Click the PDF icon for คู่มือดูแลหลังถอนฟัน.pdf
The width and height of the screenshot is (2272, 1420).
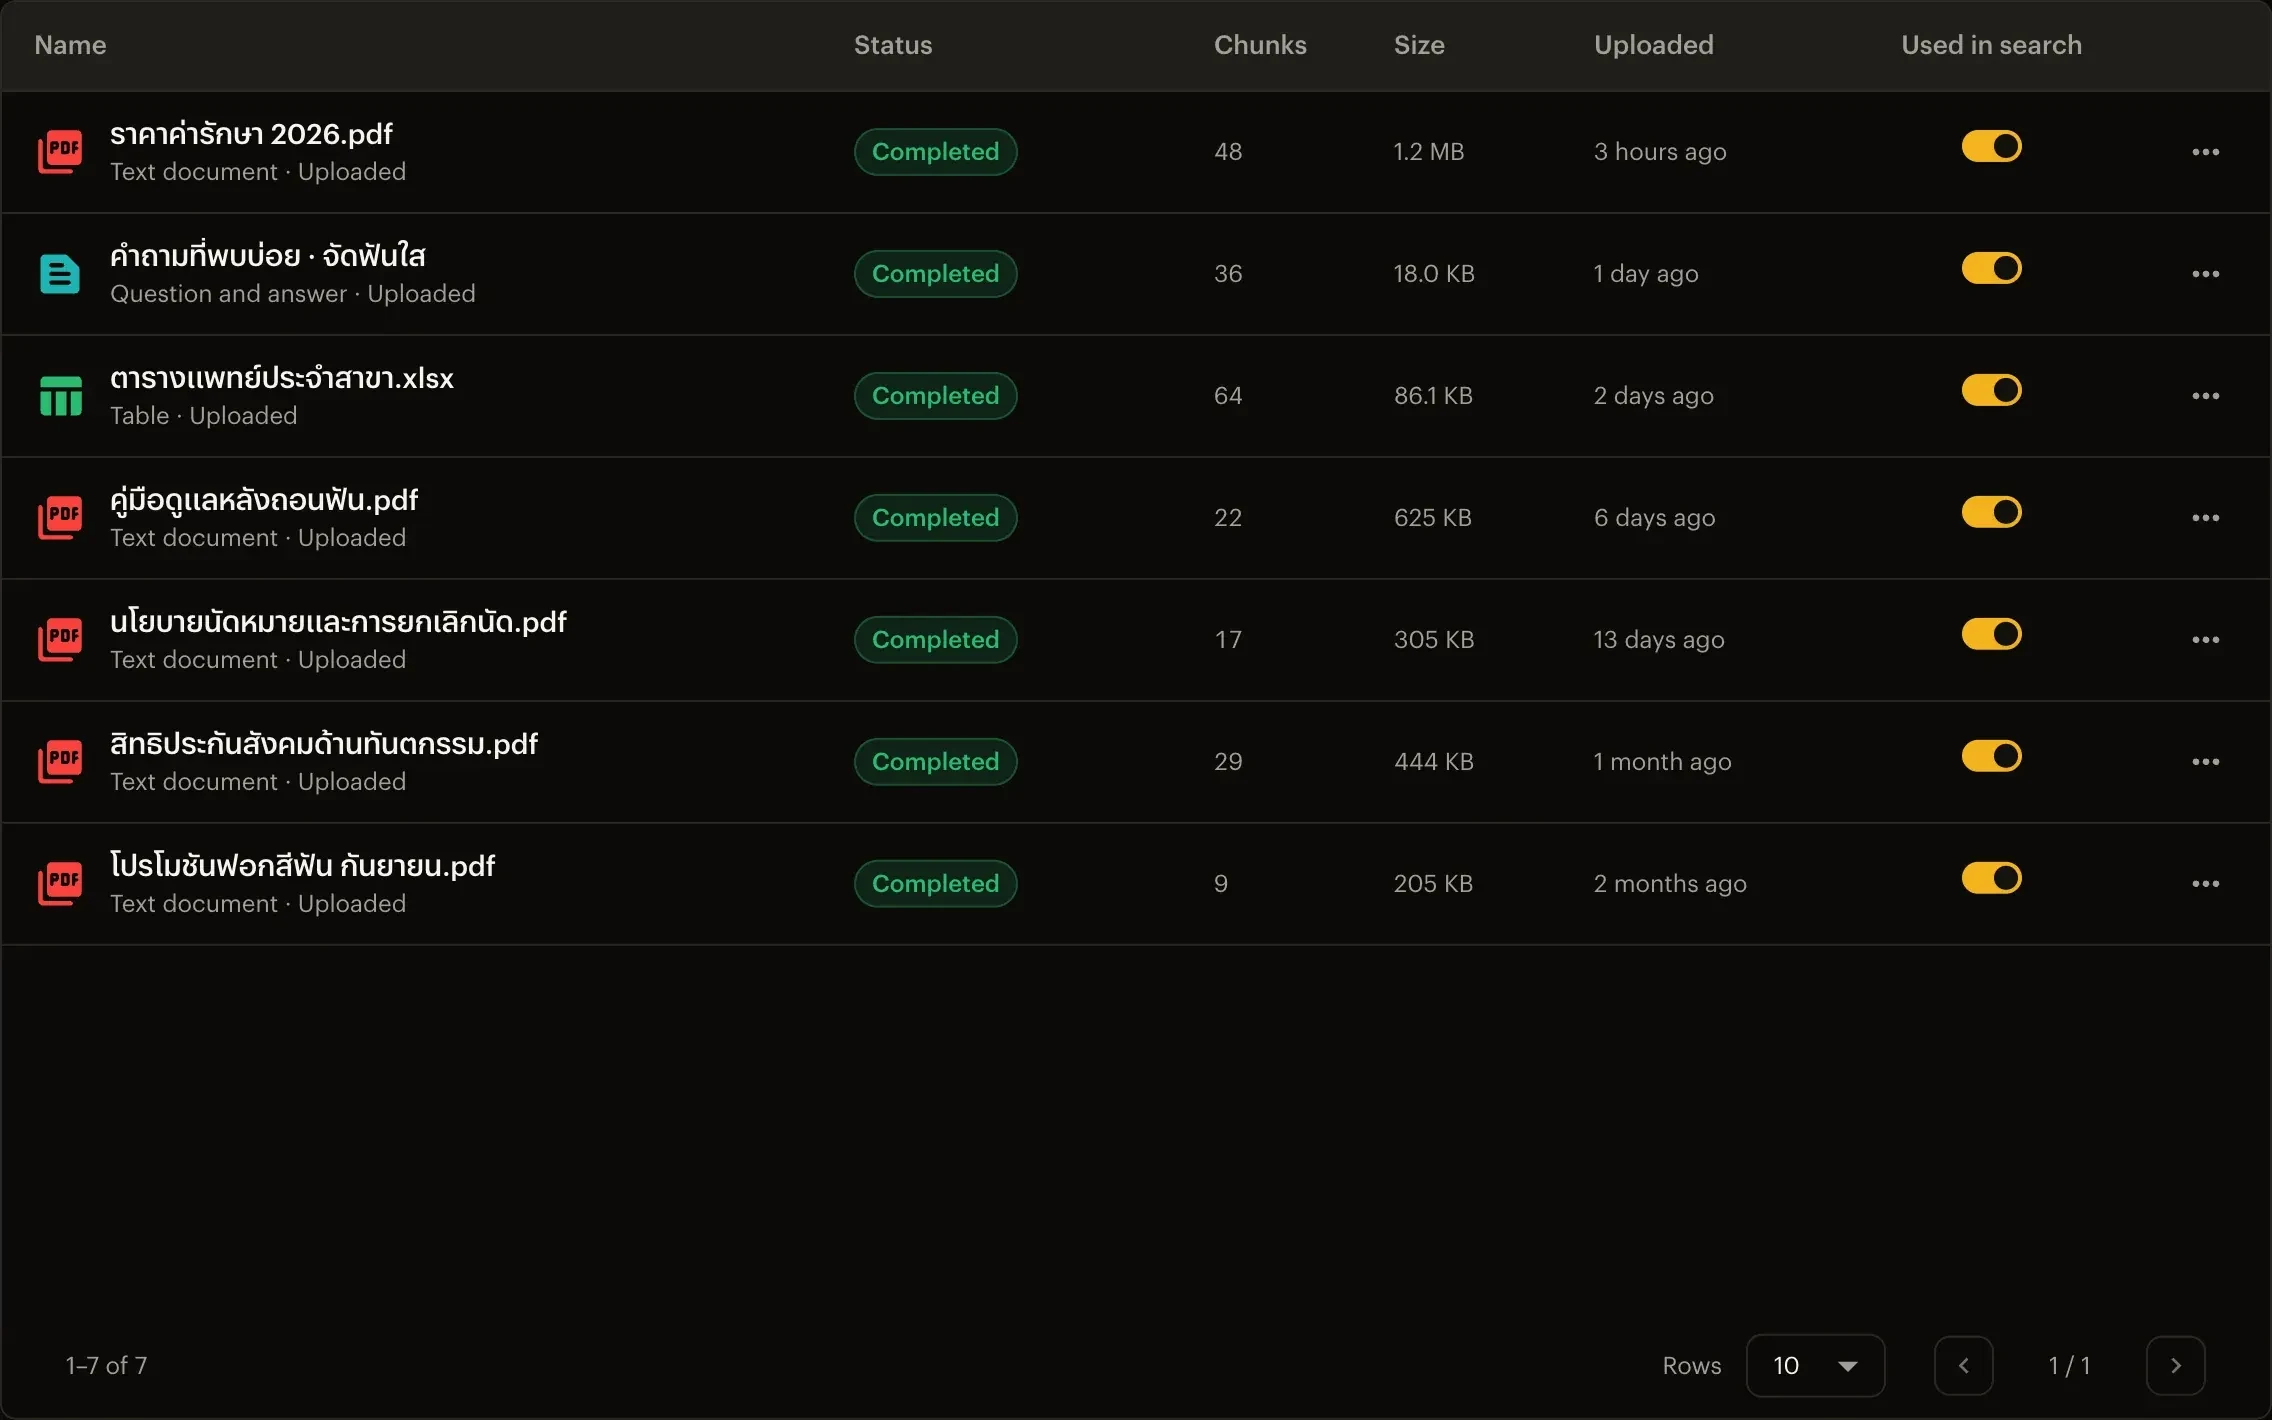point(60,518)
